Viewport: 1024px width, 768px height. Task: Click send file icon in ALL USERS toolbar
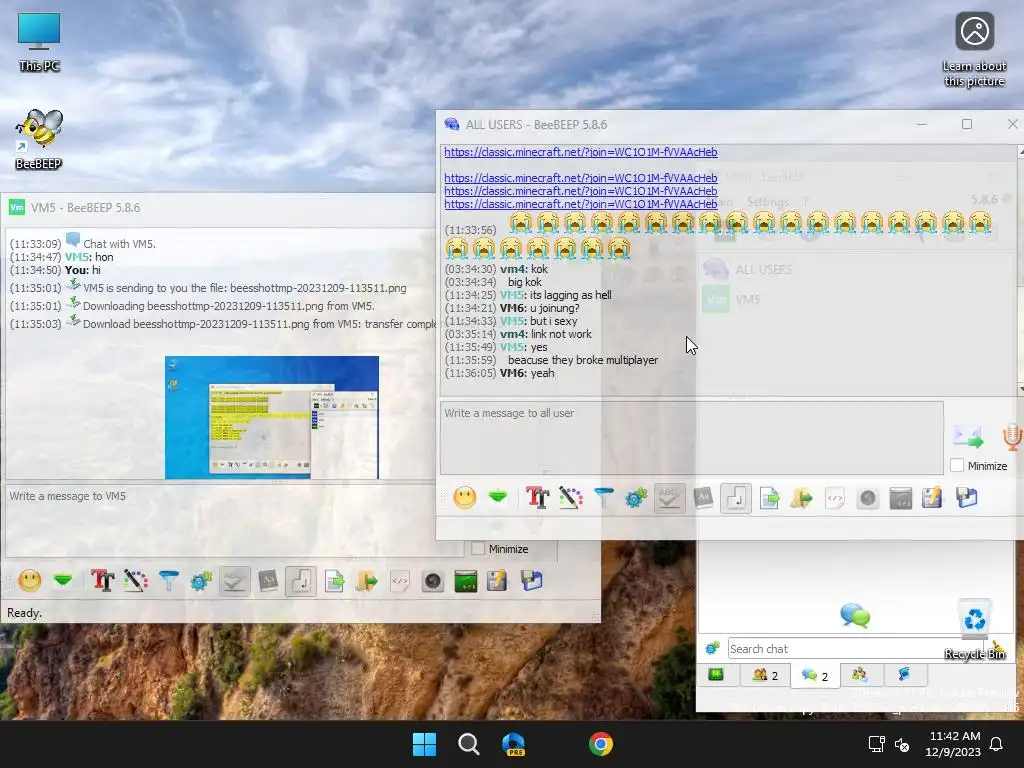tap(769, 498)
